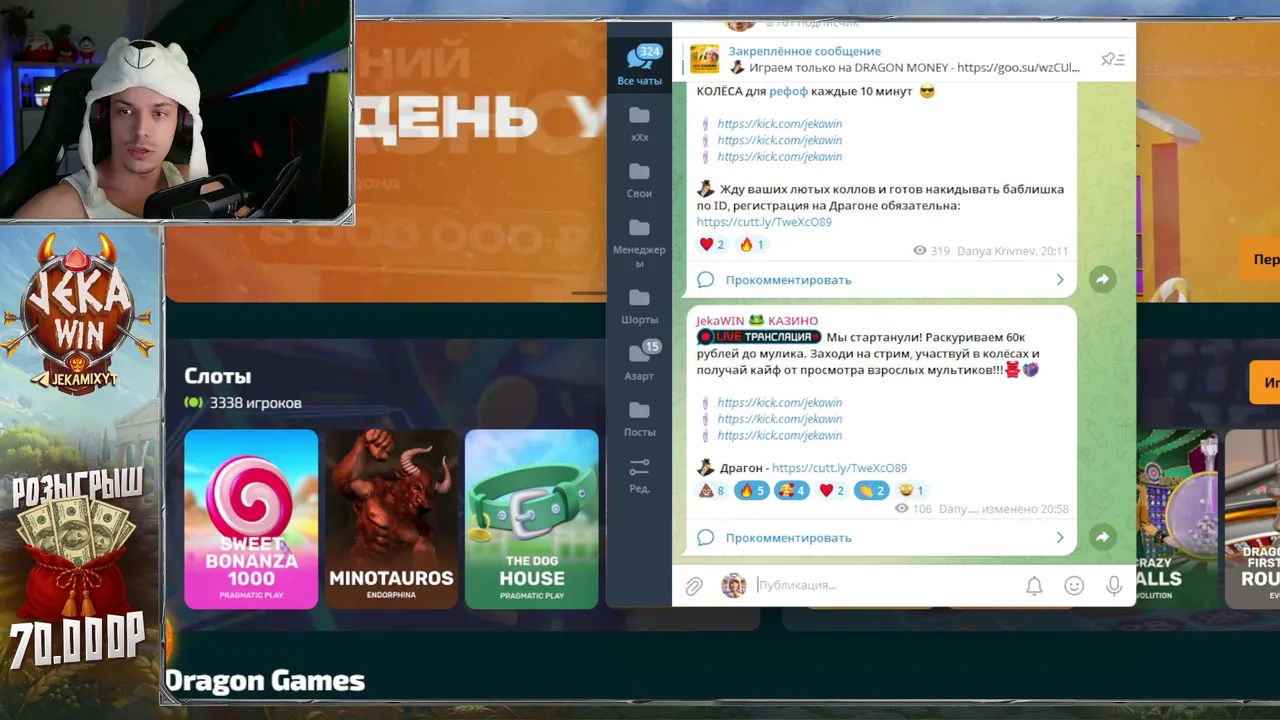The width and height of the screenshot is (1280, 720).
Task: Click the views count eye icon showing 106
Action: pyautogui.click(x=901, y=509)
